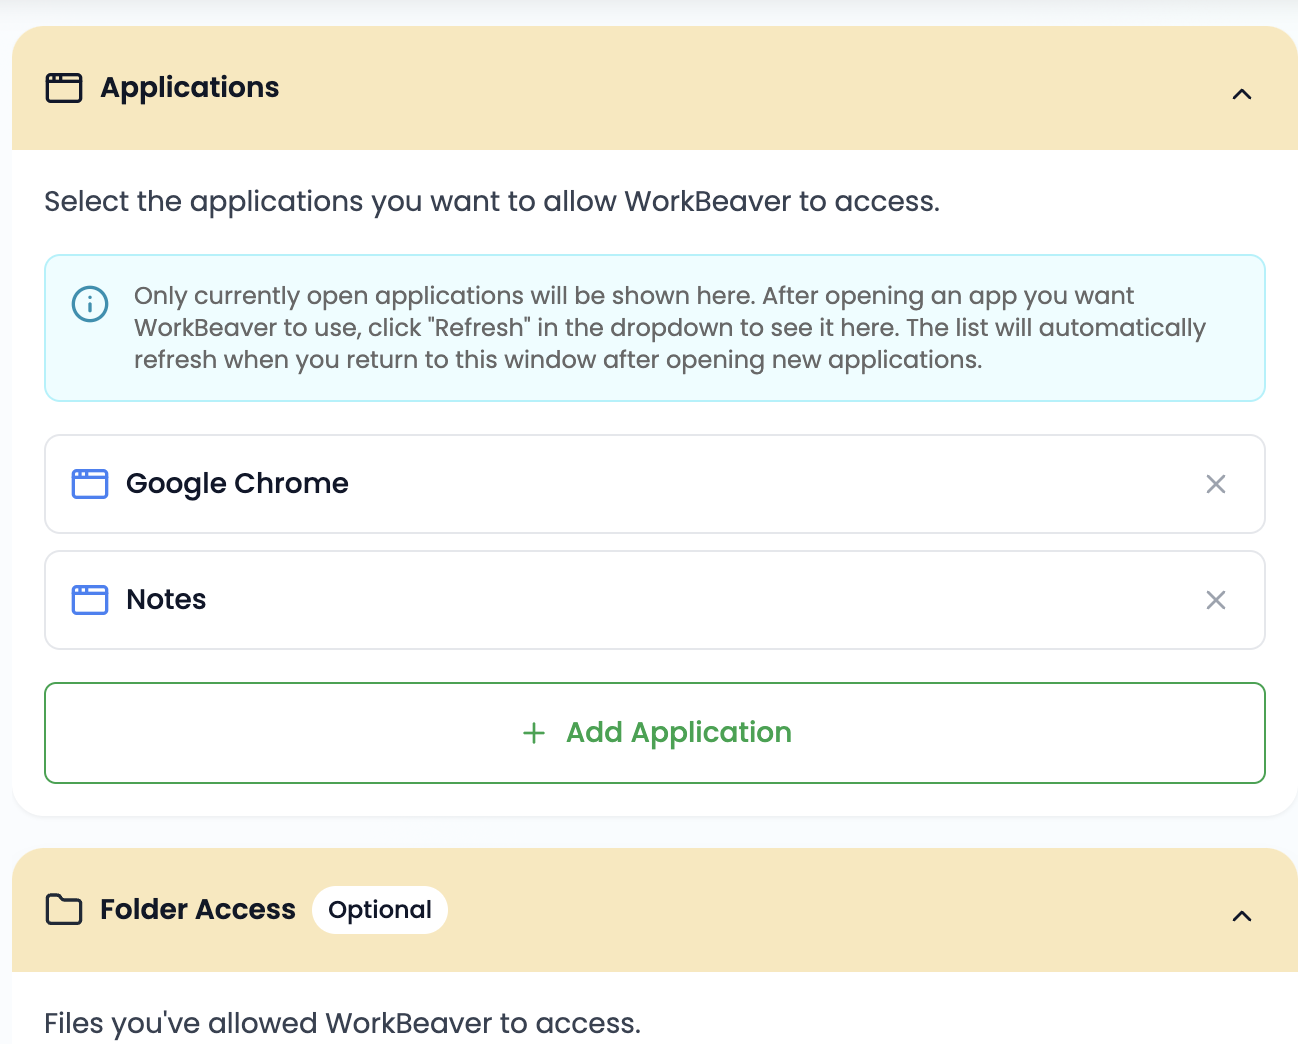Expand the Add Application dropdown

[x=655, y=732]
